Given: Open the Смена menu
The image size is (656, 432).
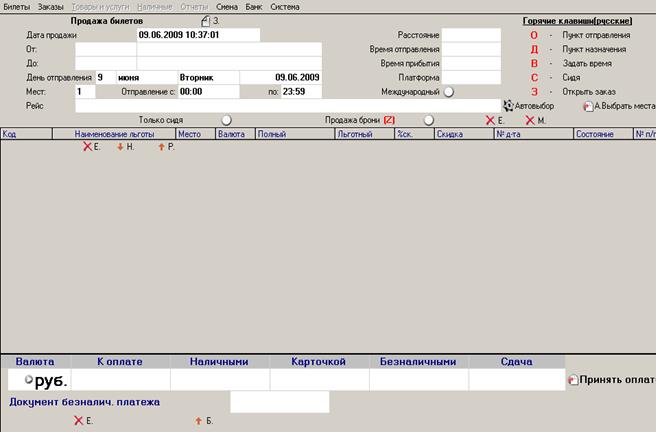Looking at the screenshot, I should click(x=227, y=7).
